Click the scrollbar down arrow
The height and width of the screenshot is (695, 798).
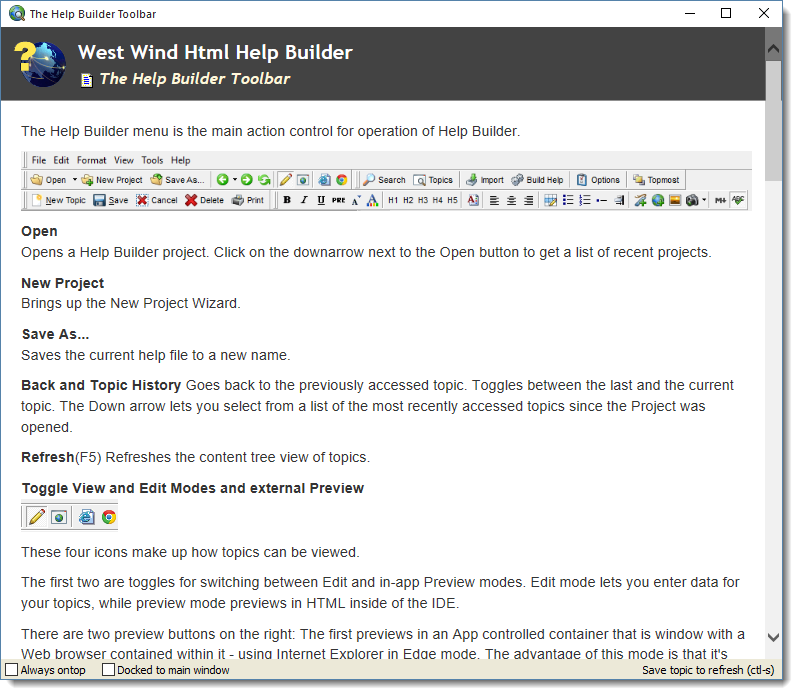pyautogui.click(x=774, y=637)
